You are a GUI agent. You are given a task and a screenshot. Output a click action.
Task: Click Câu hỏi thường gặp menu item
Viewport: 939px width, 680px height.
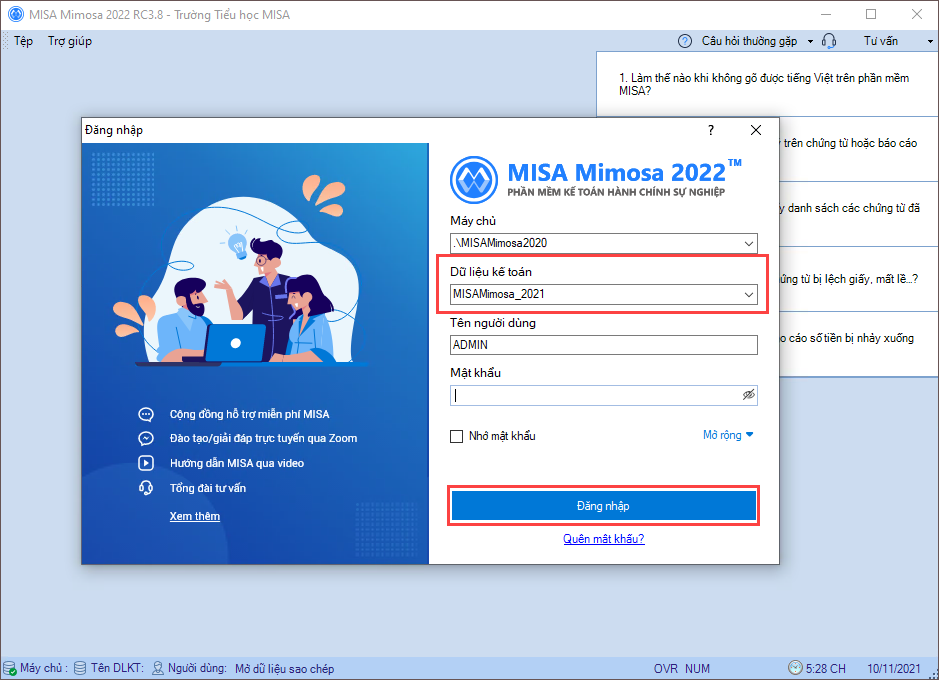pyautogui.click(x=749, y=41)
